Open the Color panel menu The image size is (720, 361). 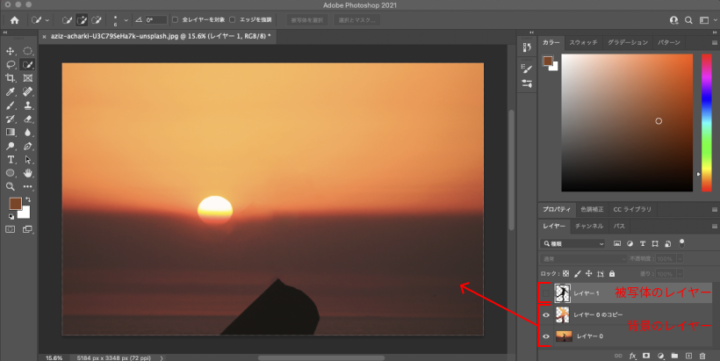coord(714,43)
